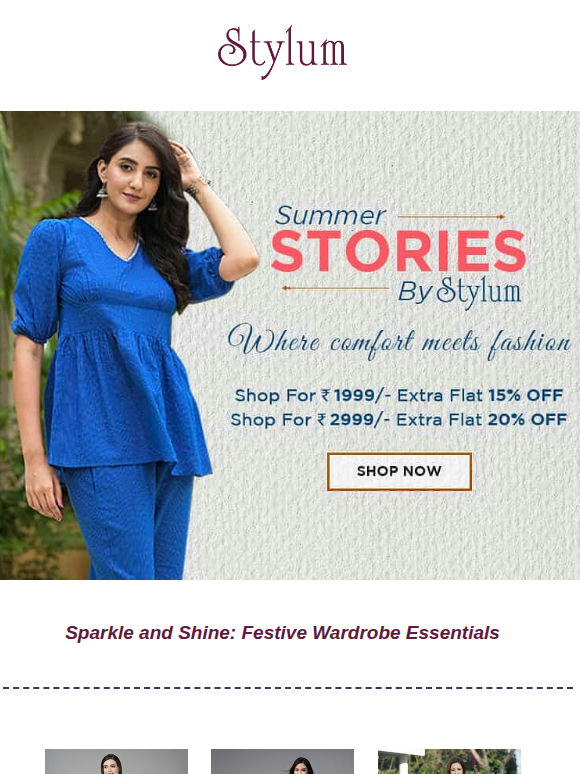Select the ₹1999 extra flat offer line
Viewport: 580px width, 774px height.
click(398, 395)
